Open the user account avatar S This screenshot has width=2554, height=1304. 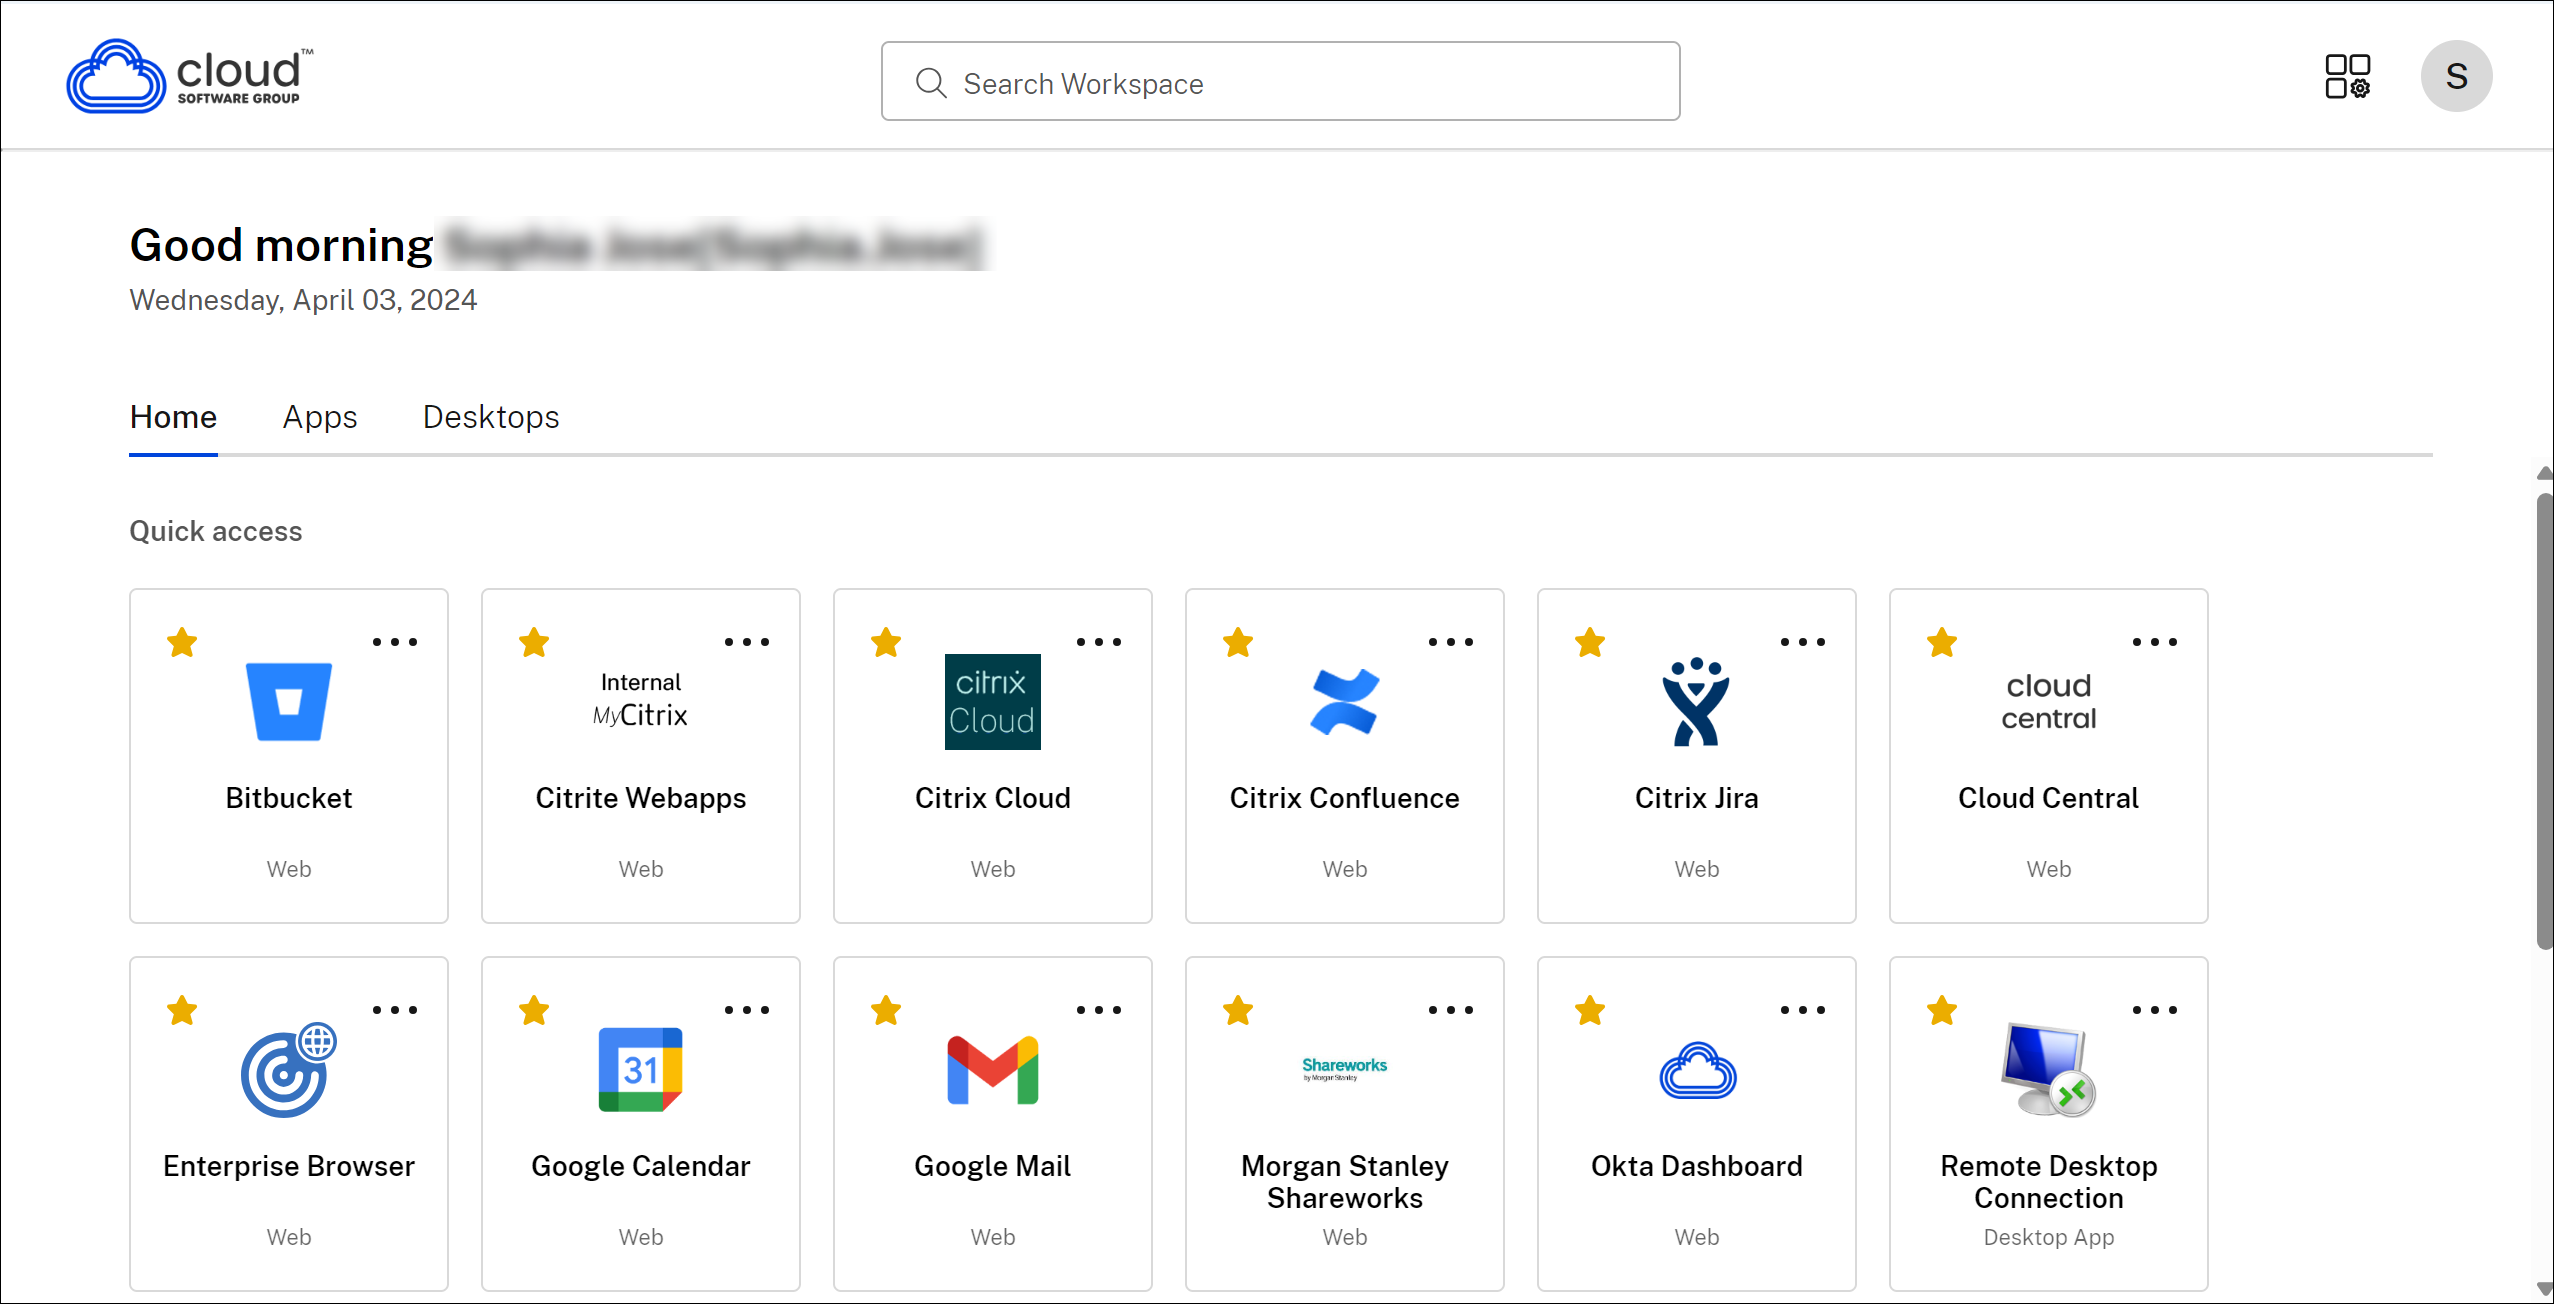pos(2456,76)
